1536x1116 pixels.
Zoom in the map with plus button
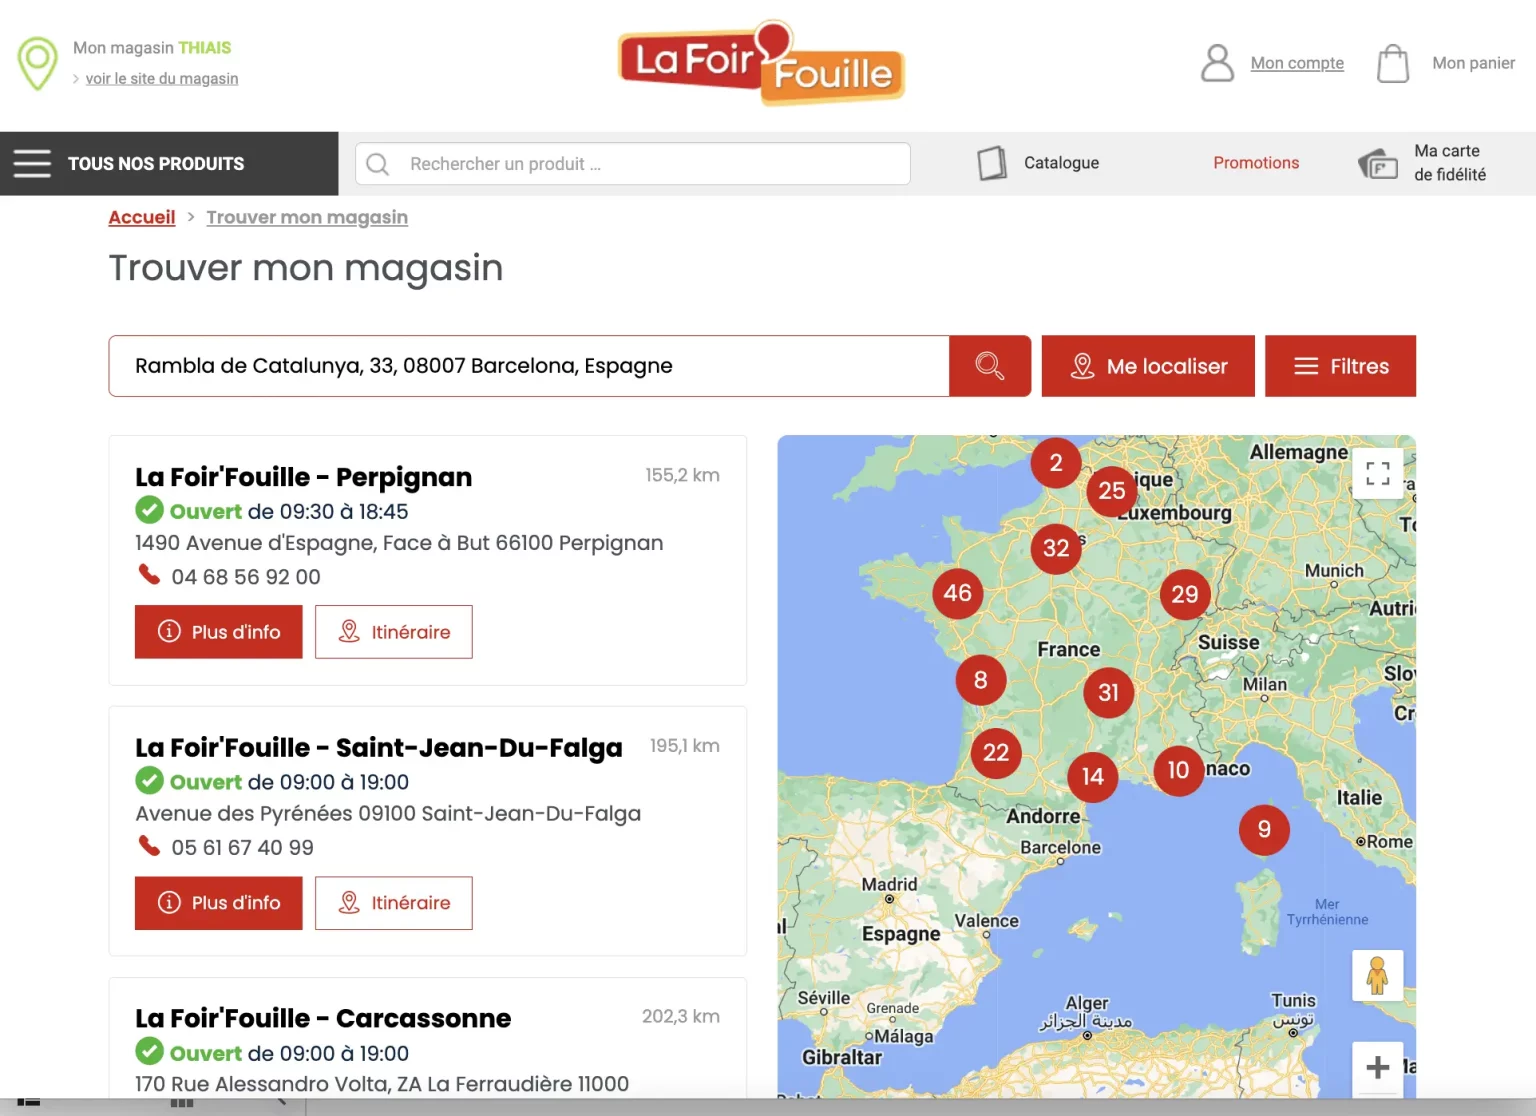click(1378, 1067)
